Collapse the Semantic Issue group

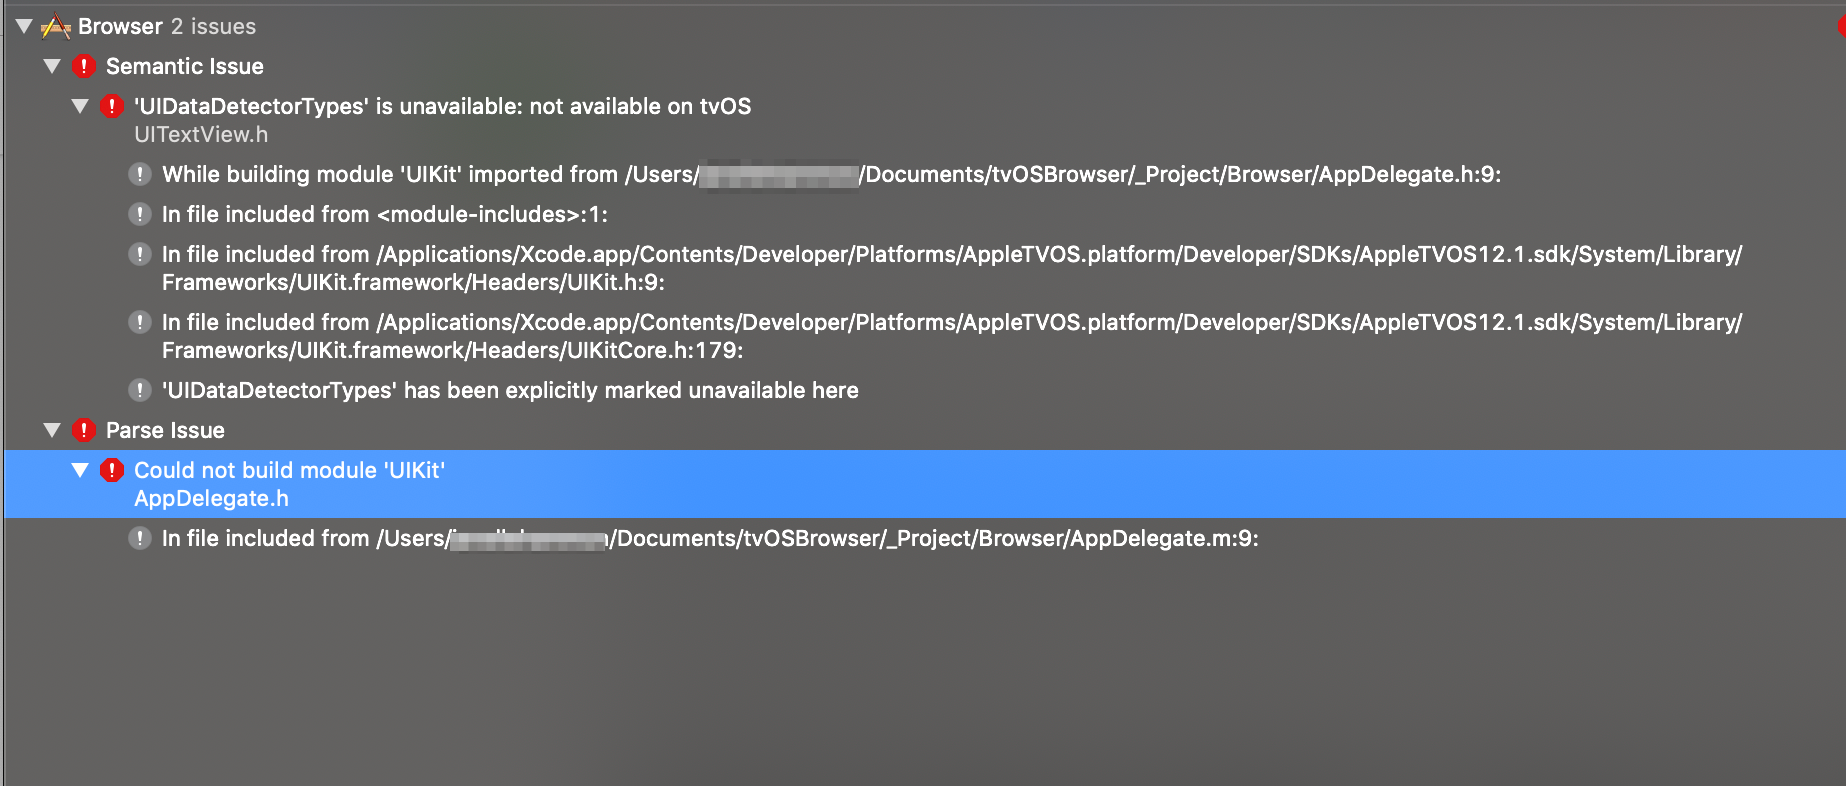(x=51, y=66)
